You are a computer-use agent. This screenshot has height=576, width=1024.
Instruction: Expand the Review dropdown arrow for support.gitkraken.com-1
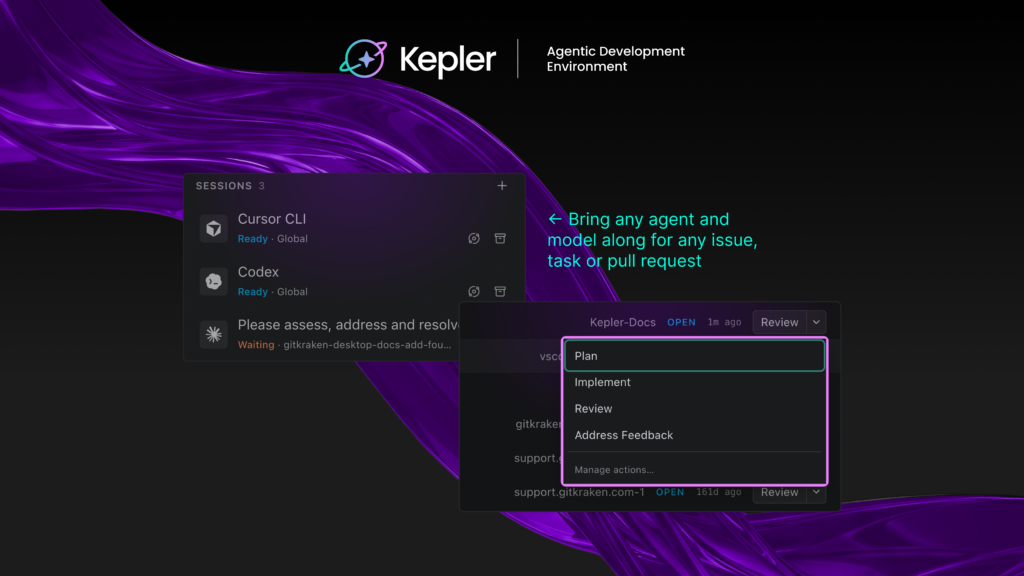pos(816,492)
